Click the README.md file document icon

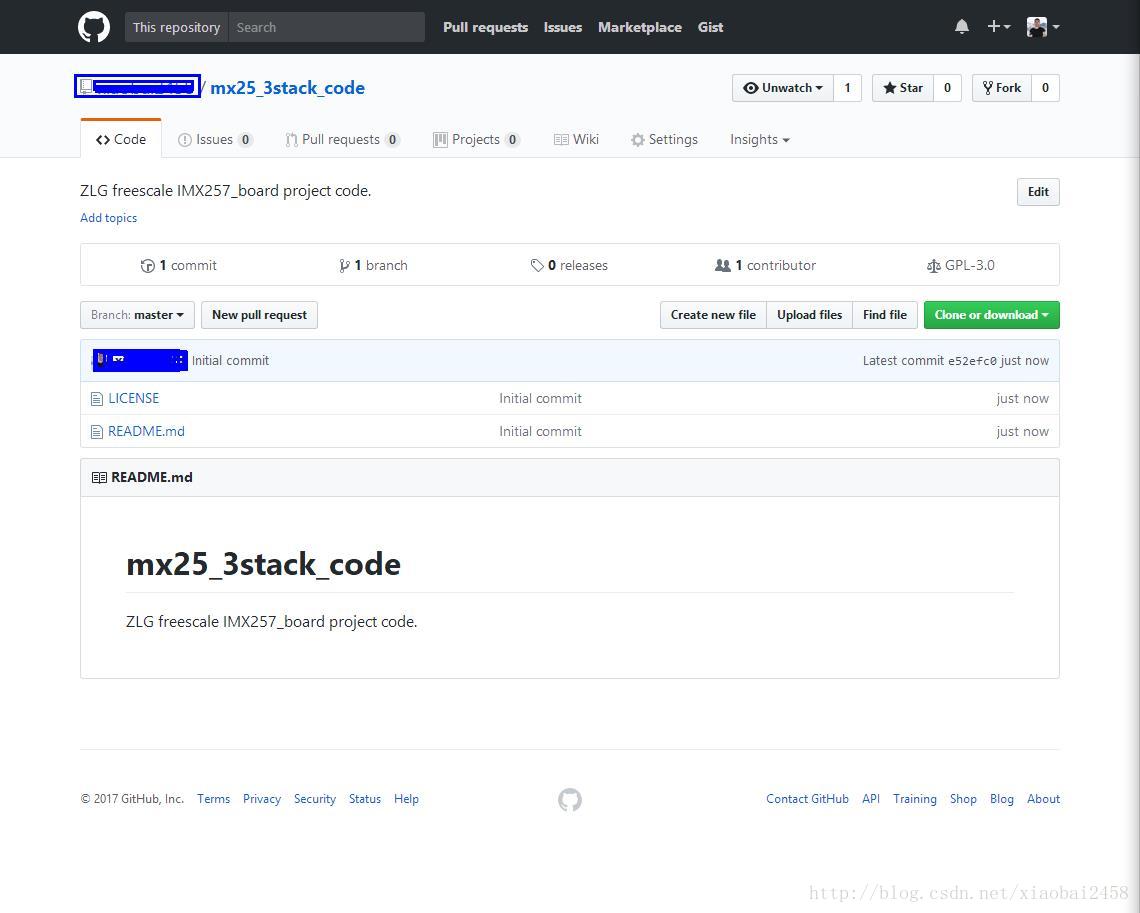coord(97,432)
